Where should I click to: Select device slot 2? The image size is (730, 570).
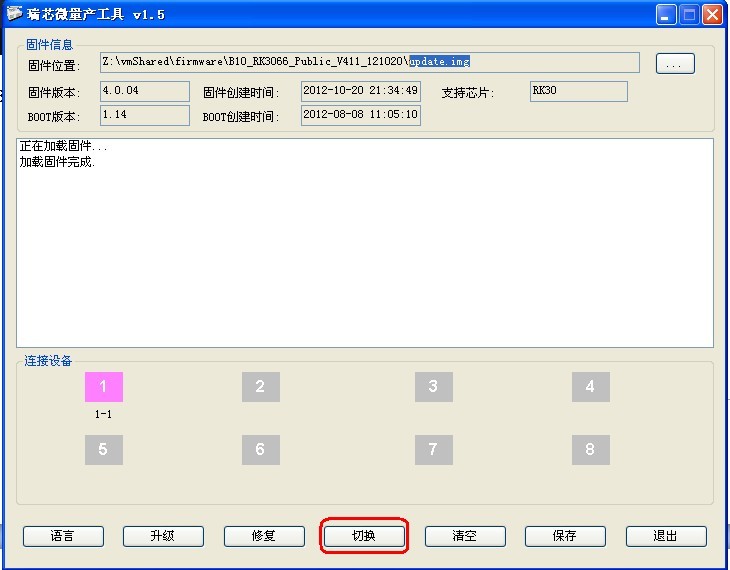click(261, 387)
